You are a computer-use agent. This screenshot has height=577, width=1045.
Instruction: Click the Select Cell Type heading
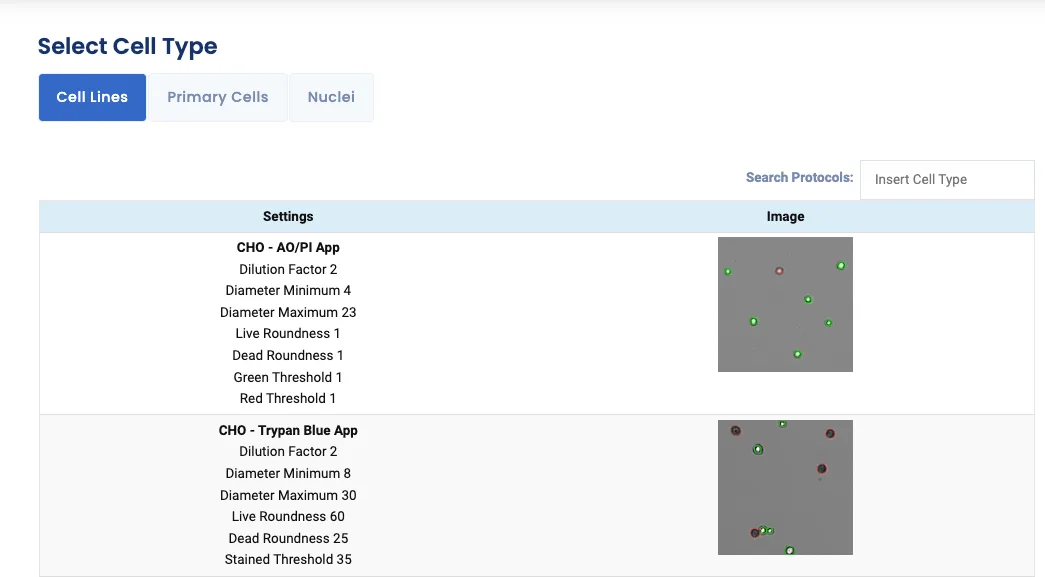[127, 46]
